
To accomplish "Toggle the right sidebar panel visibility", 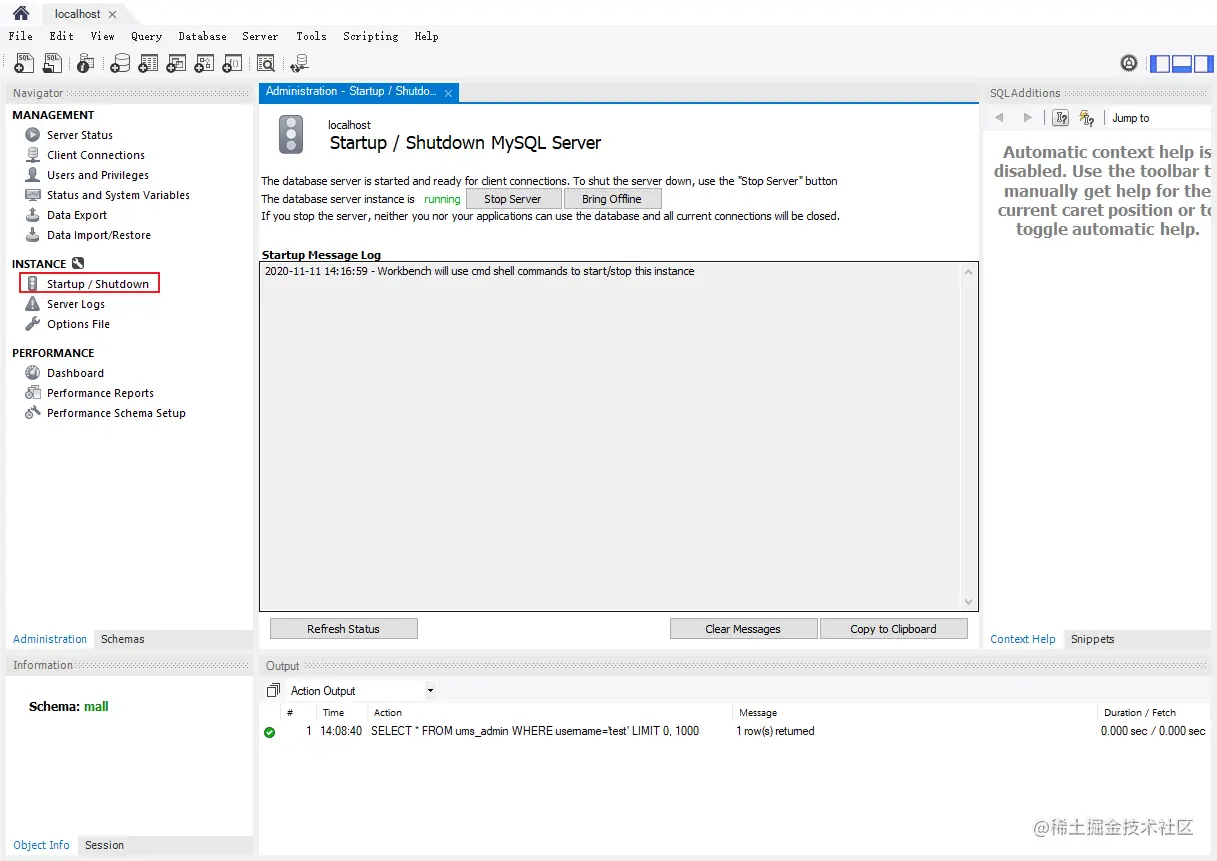I will (x=1202, y=64).
